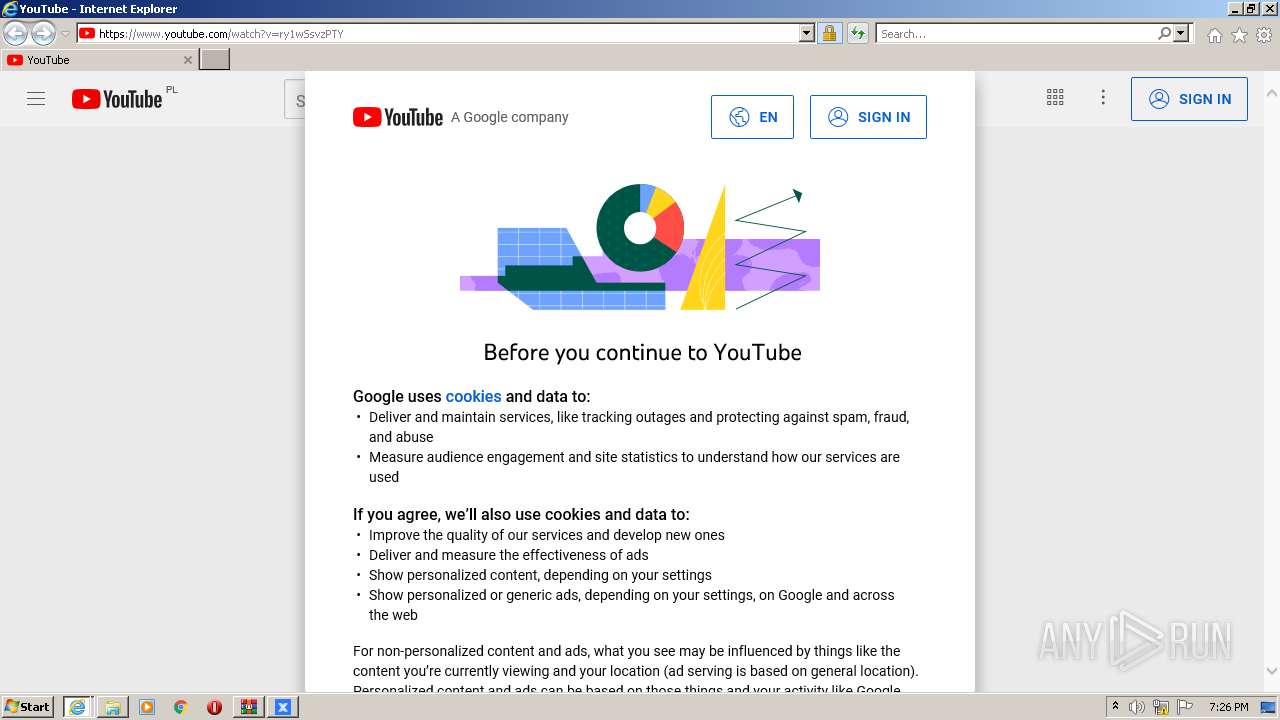Click SIGN IN inside the consent dialog
This screenshot has height=720, width=1280.
(868, 117)
